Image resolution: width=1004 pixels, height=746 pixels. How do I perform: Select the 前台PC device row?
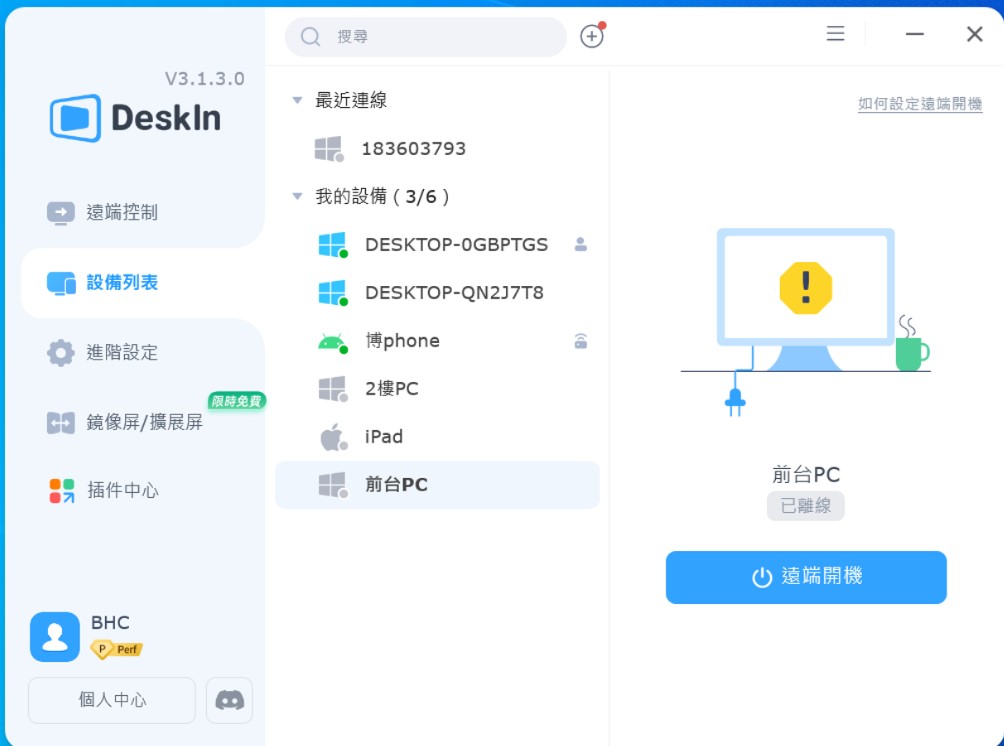click(x=437, y=485)
